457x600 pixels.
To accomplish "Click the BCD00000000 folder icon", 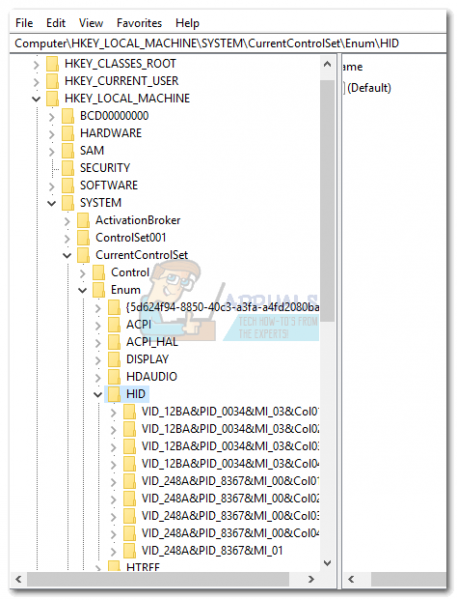I will [x=68, y=116].
